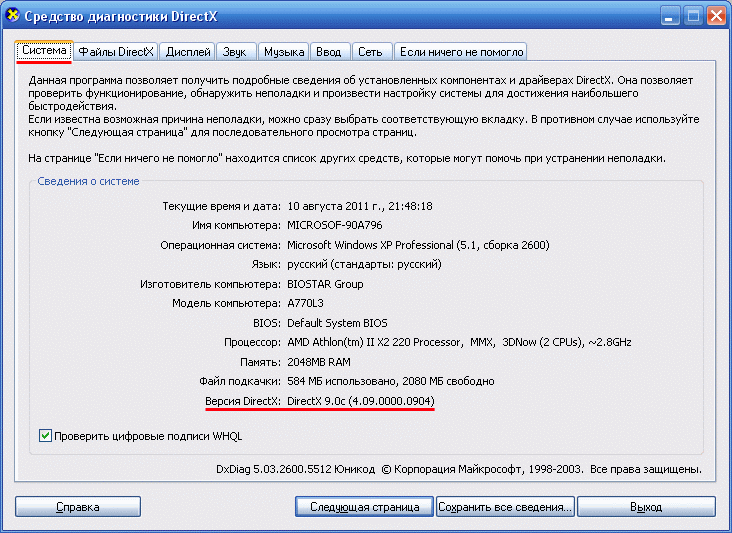Screen dimensions: 732x533
Task: Click the DirectX 9.0c version value
Action: click(360, 401)
